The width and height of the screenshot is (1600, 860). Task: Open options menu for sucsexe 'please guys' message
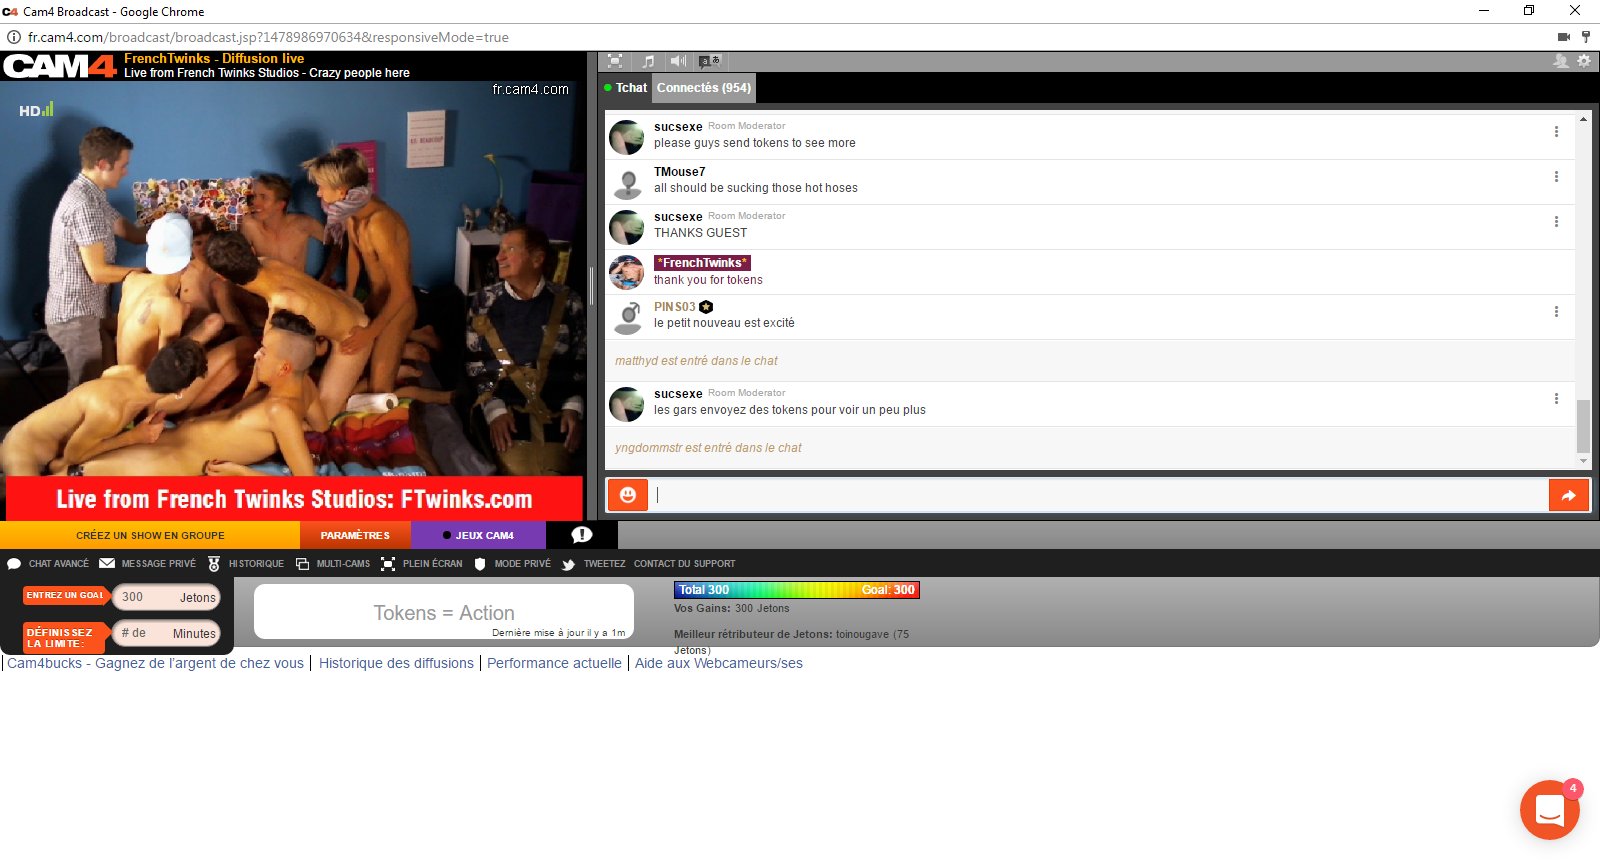coord(1556,132)
